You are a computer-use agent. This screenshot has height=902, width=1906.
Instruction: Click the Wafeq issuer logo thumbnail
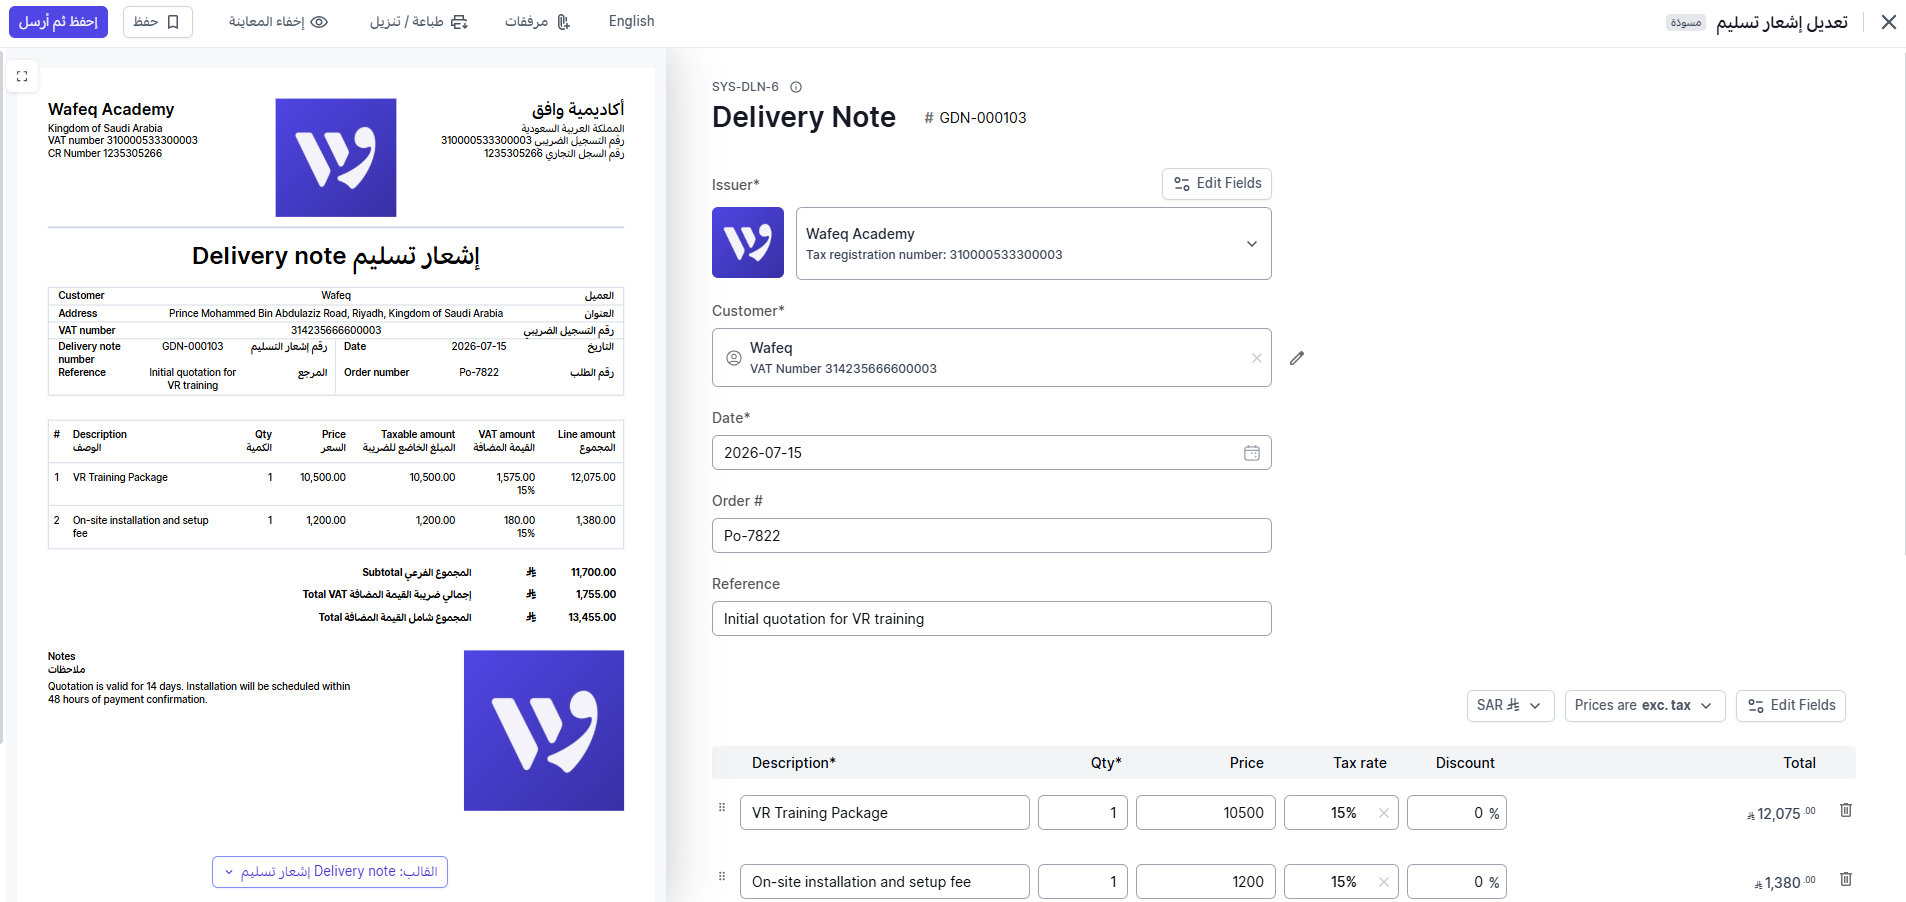point(748,243)
